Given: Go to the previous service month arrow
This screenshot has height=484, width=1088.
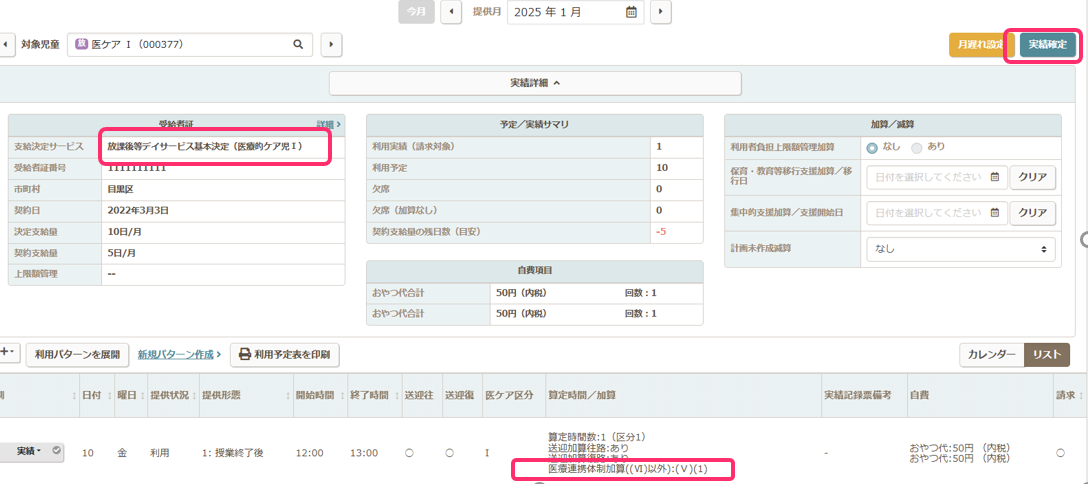Looking at the screenshot, I should click(451, 12).
